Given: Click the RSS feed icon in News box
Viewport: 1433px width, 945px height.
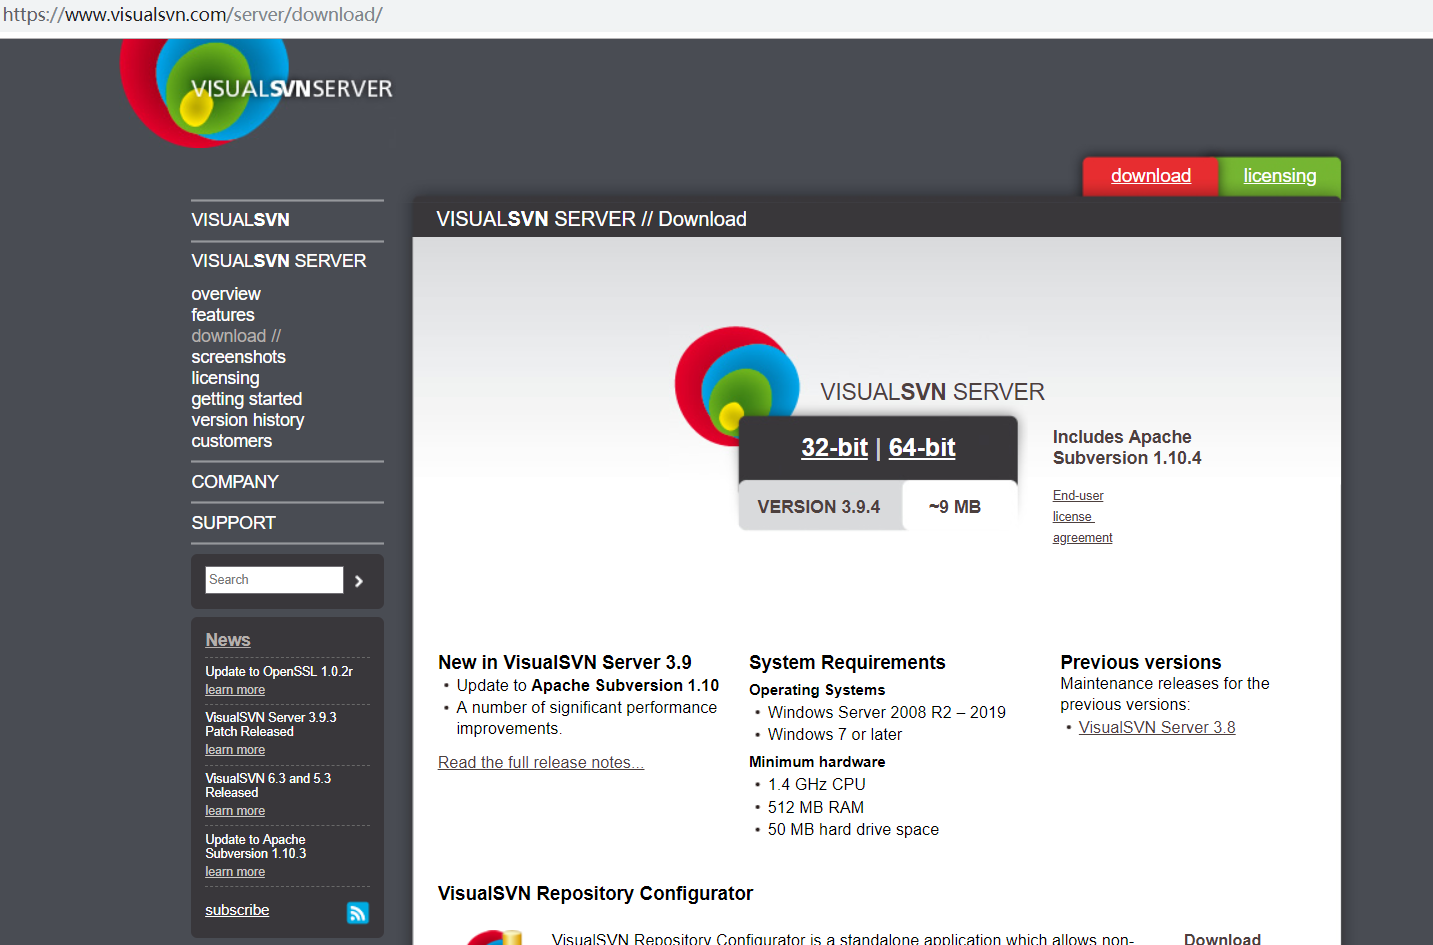Looking at the screenshot, I should tap(358, 912).
